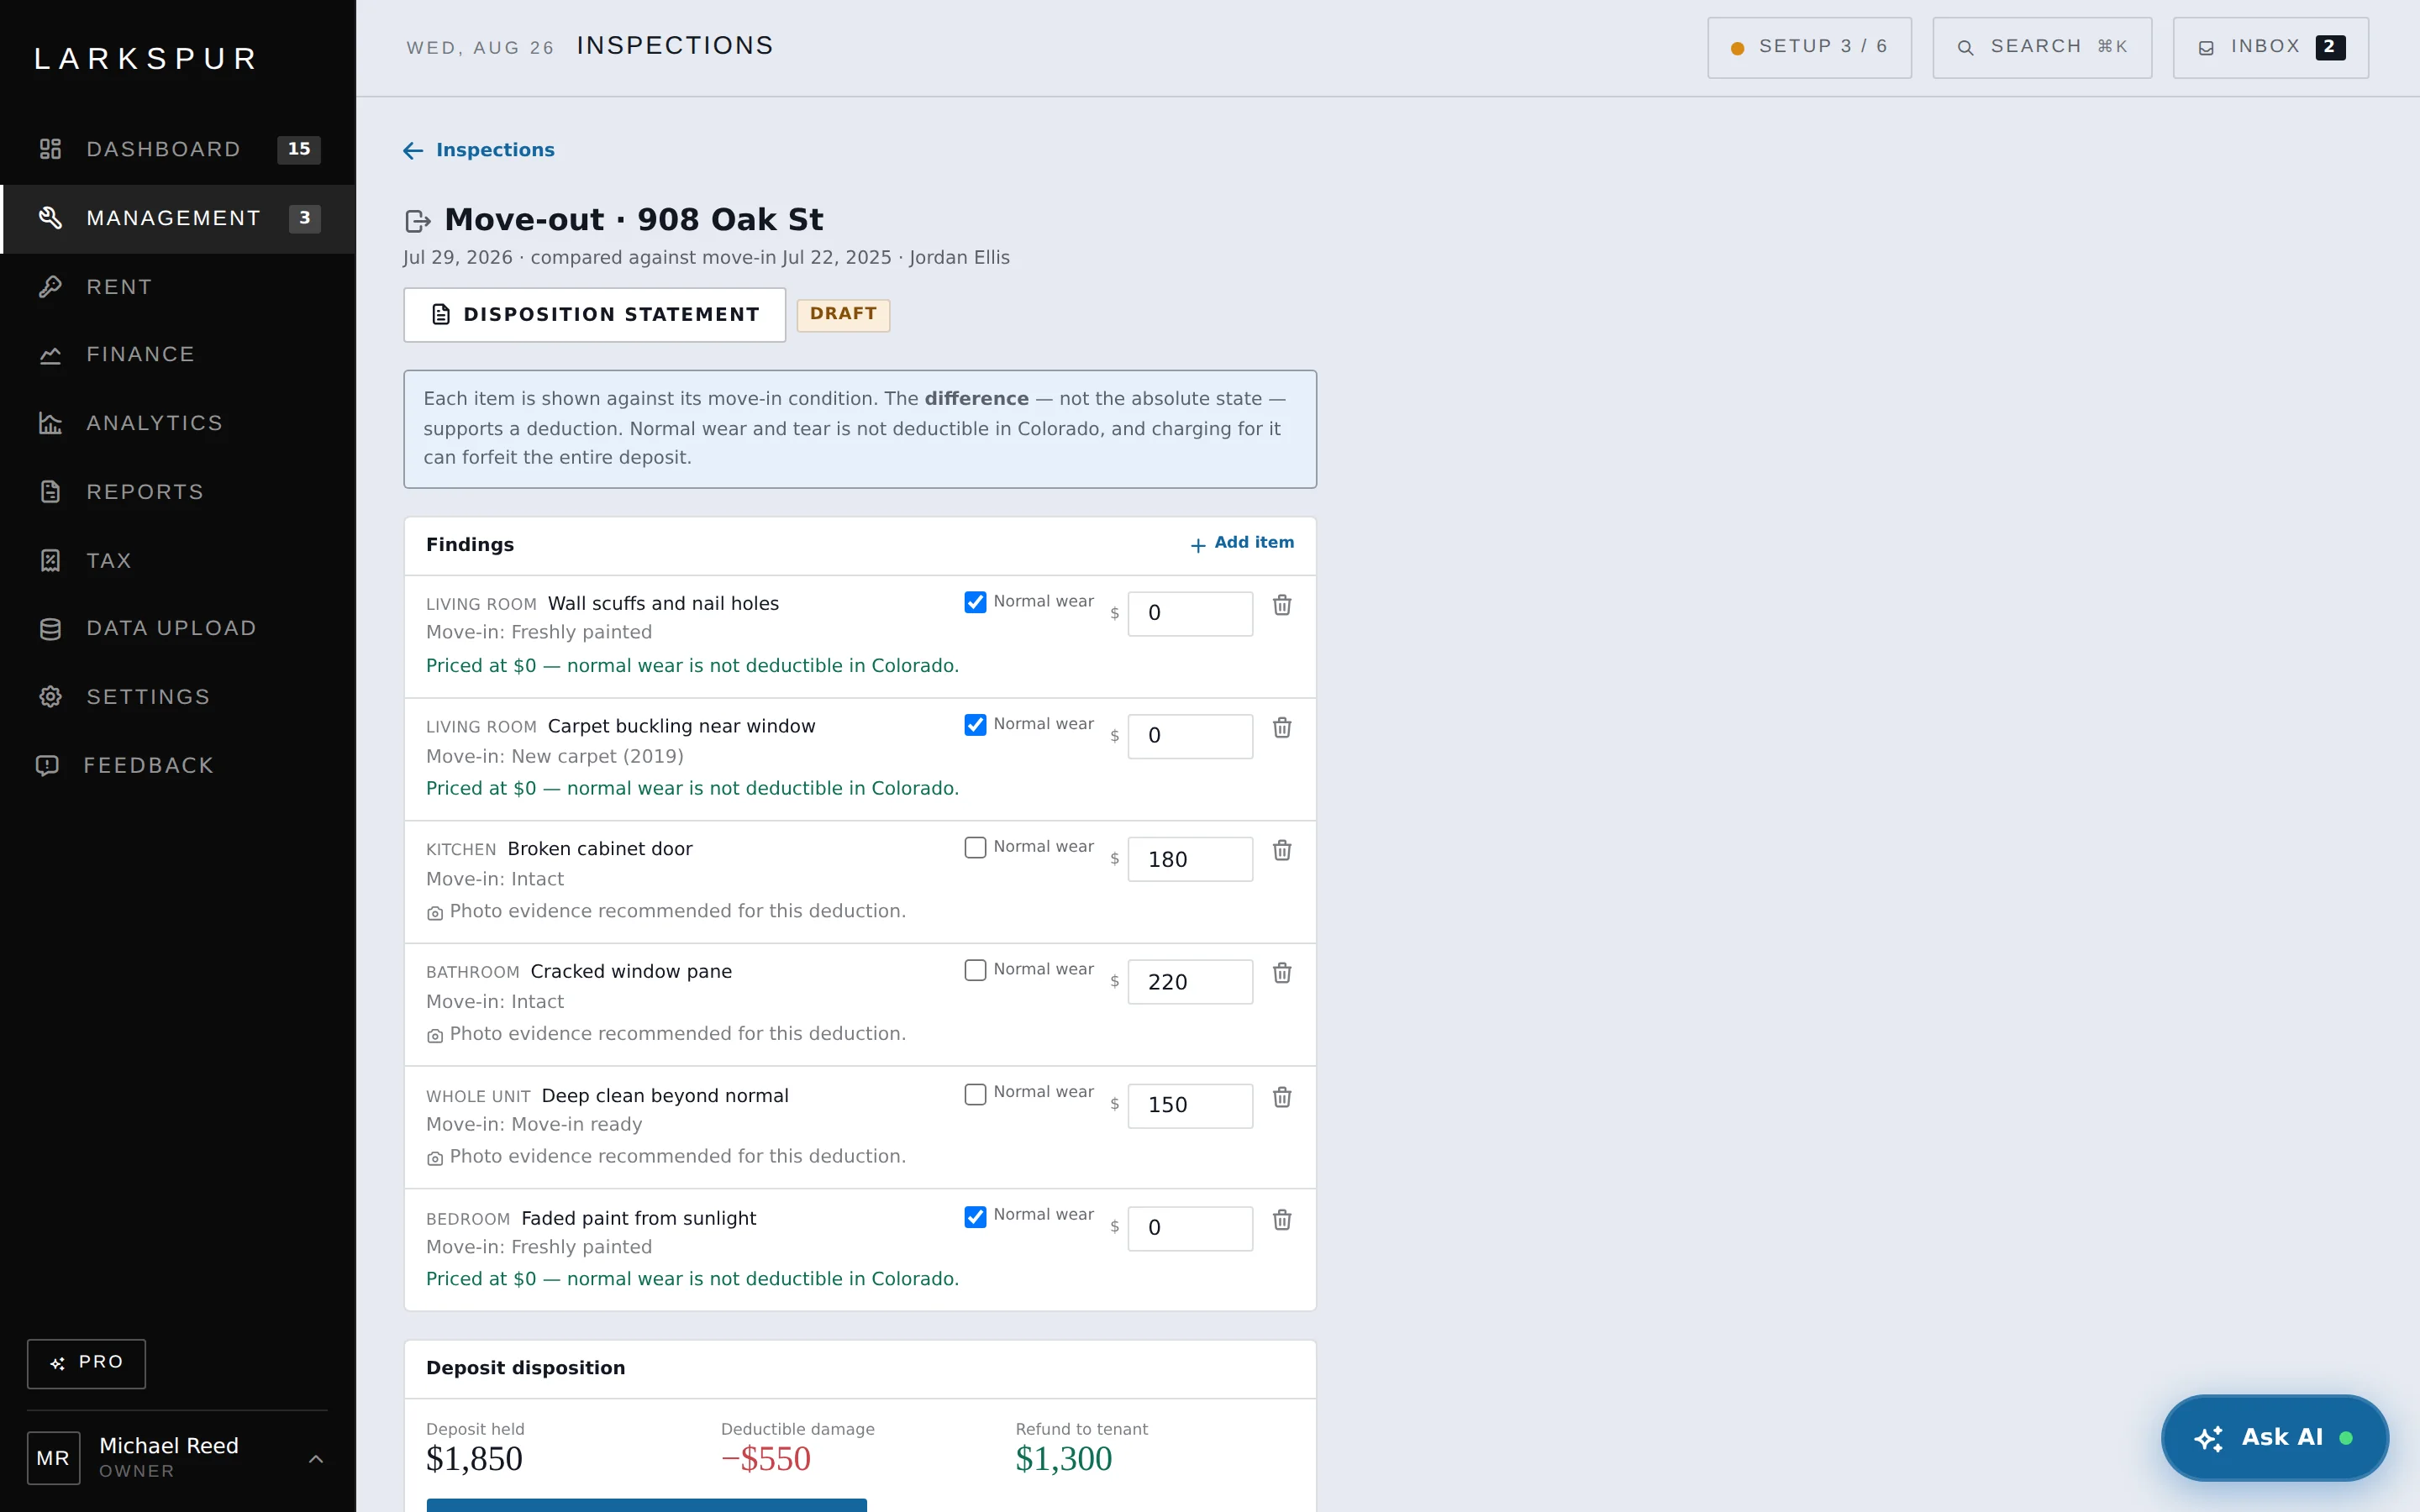Screen dimensions: 2420x1512
Task: Click the Refund to tenant $1,300 value
Action: [x=1063, y=1459]
